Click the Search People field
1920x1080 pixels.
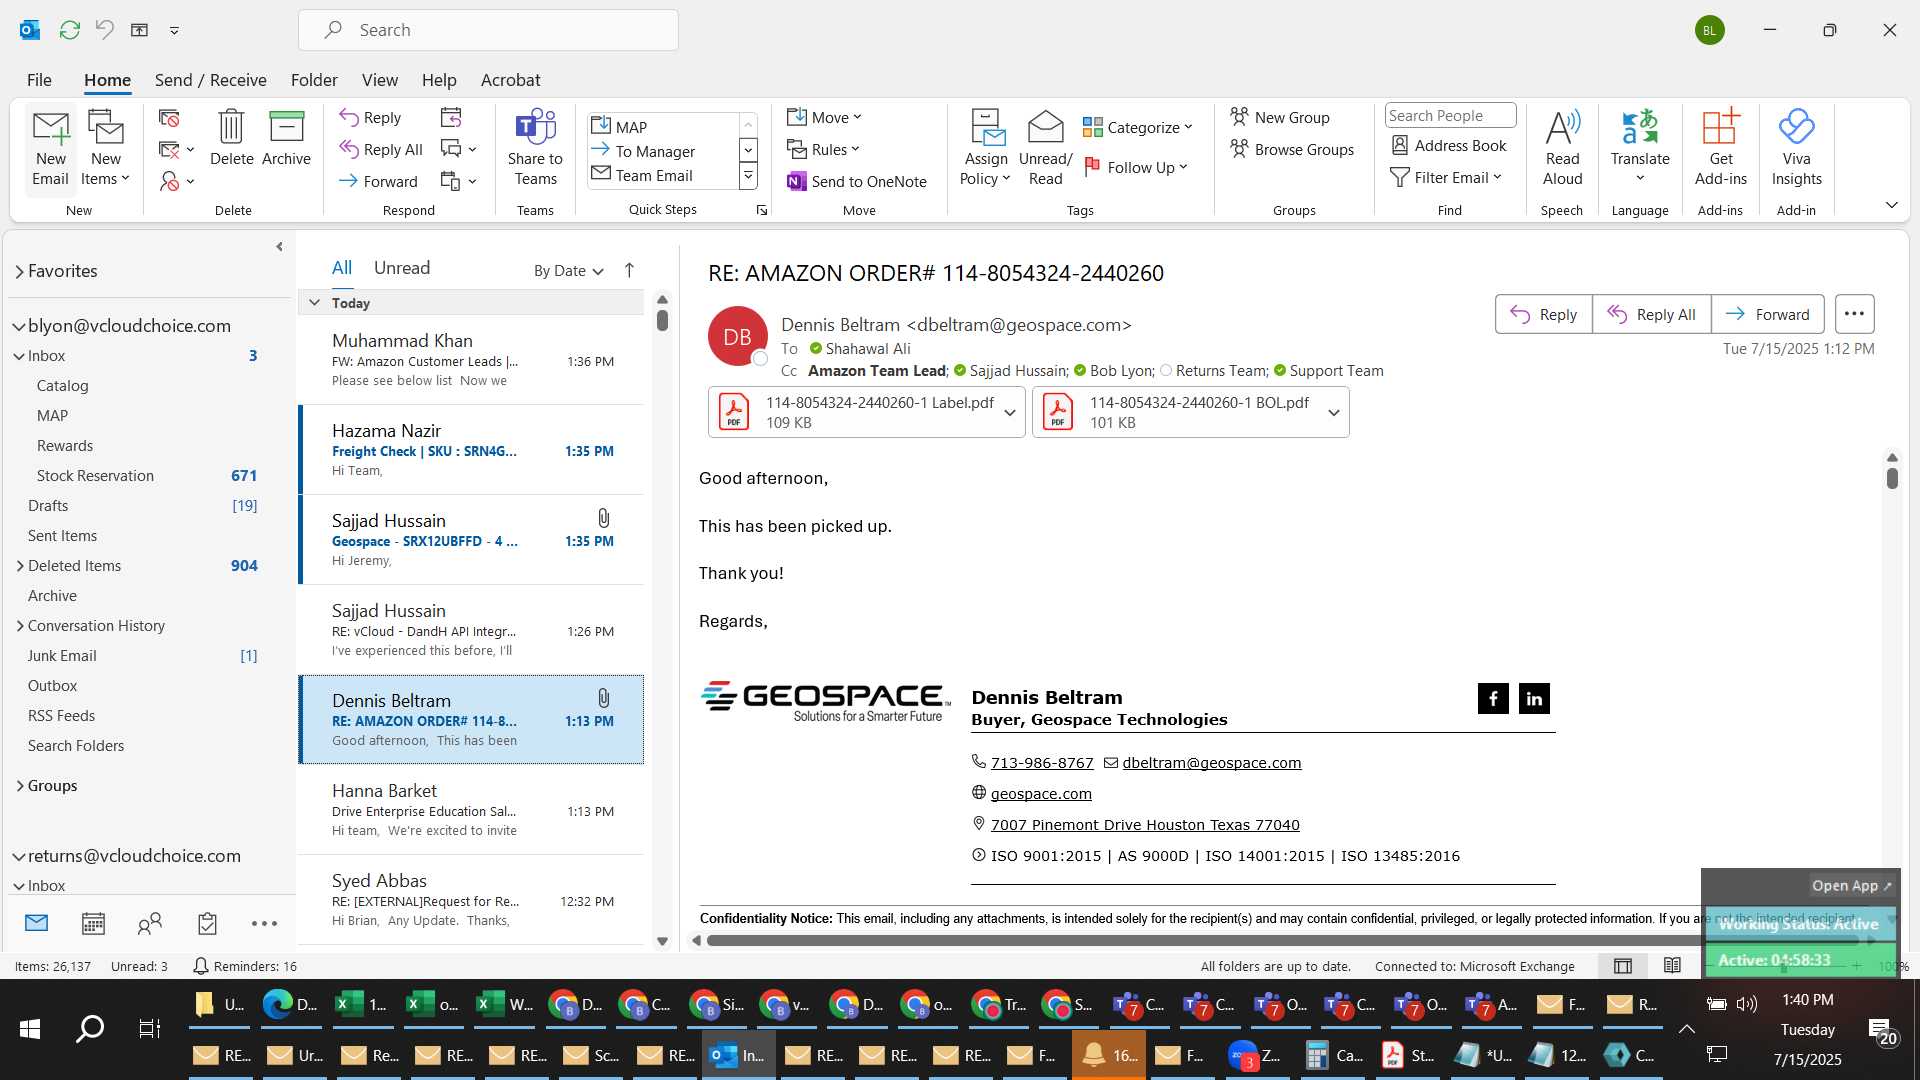[1450, 115]
